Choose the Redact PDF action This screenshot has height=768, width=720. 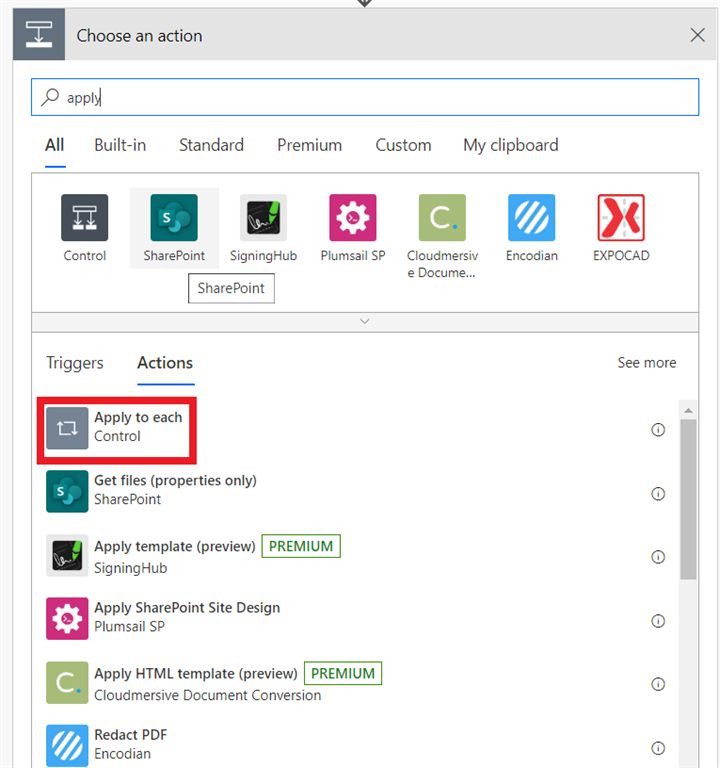click(130, 735)
